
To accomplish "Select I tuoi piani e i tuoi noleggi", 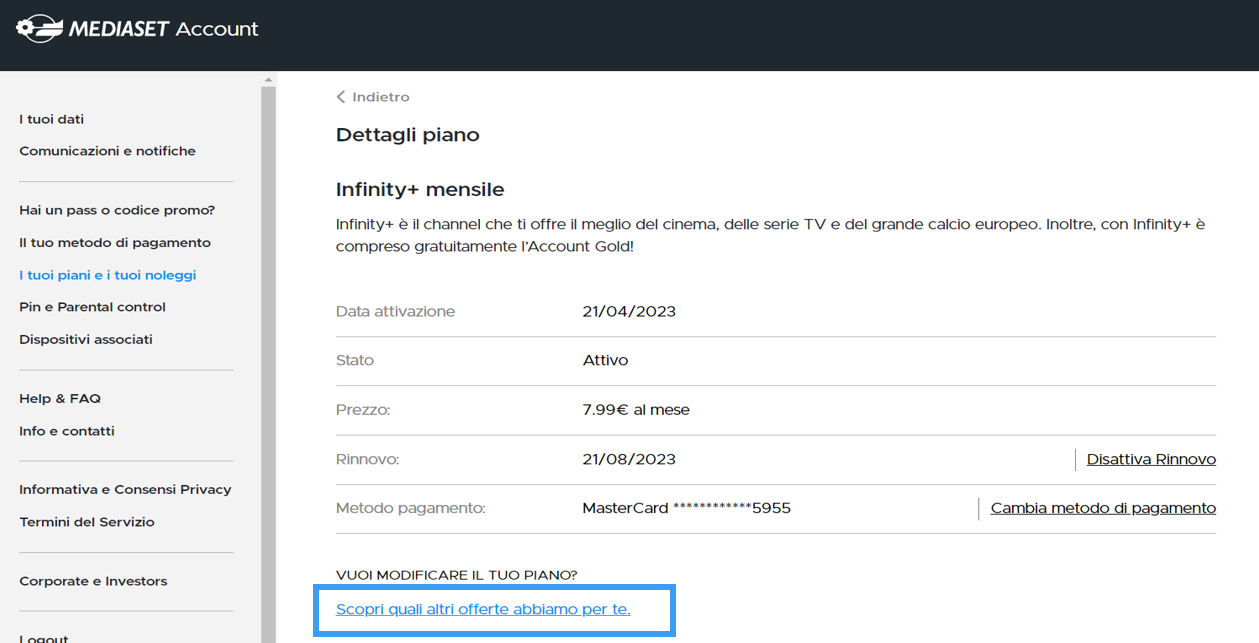I will (107, 275).
